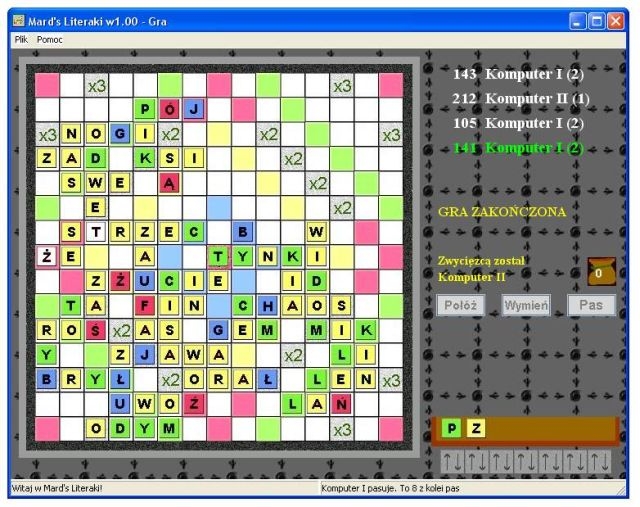Select the green P tile on the rack
640x507 pixels.
click(x=452, y=429)
